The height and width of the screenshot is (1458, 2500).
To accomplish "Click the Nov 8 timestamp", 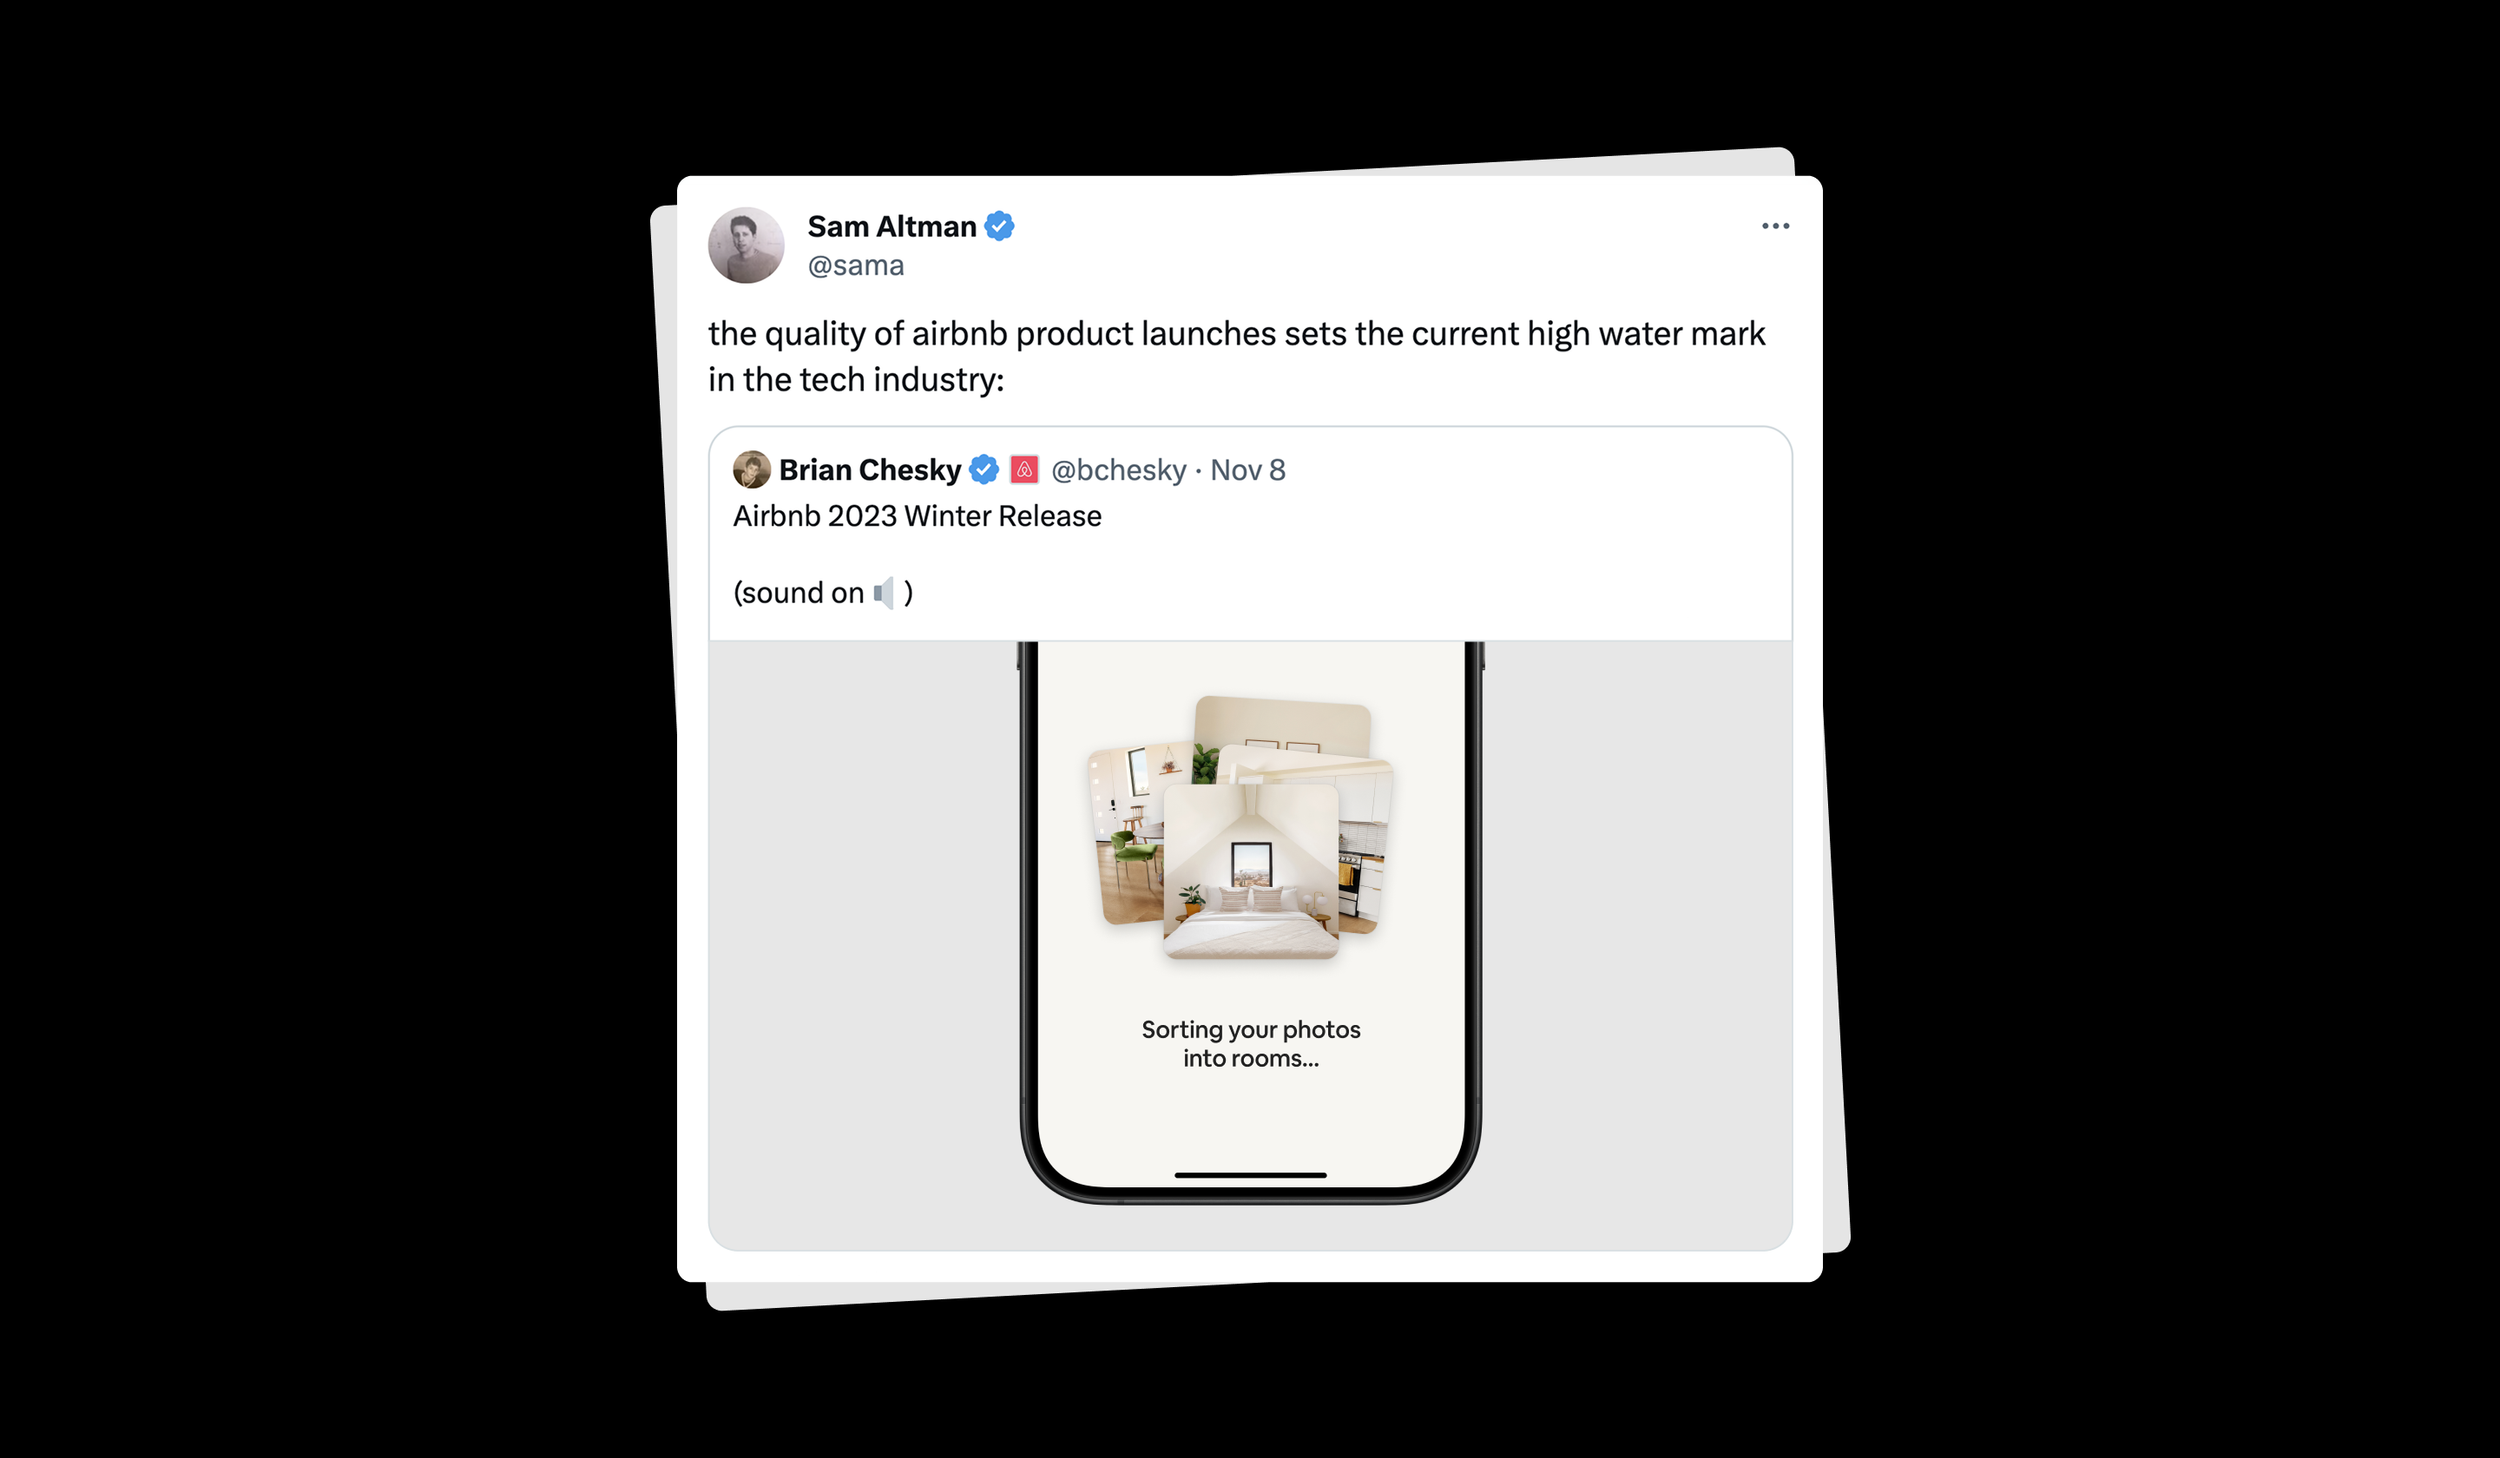I will (1247, 469).
